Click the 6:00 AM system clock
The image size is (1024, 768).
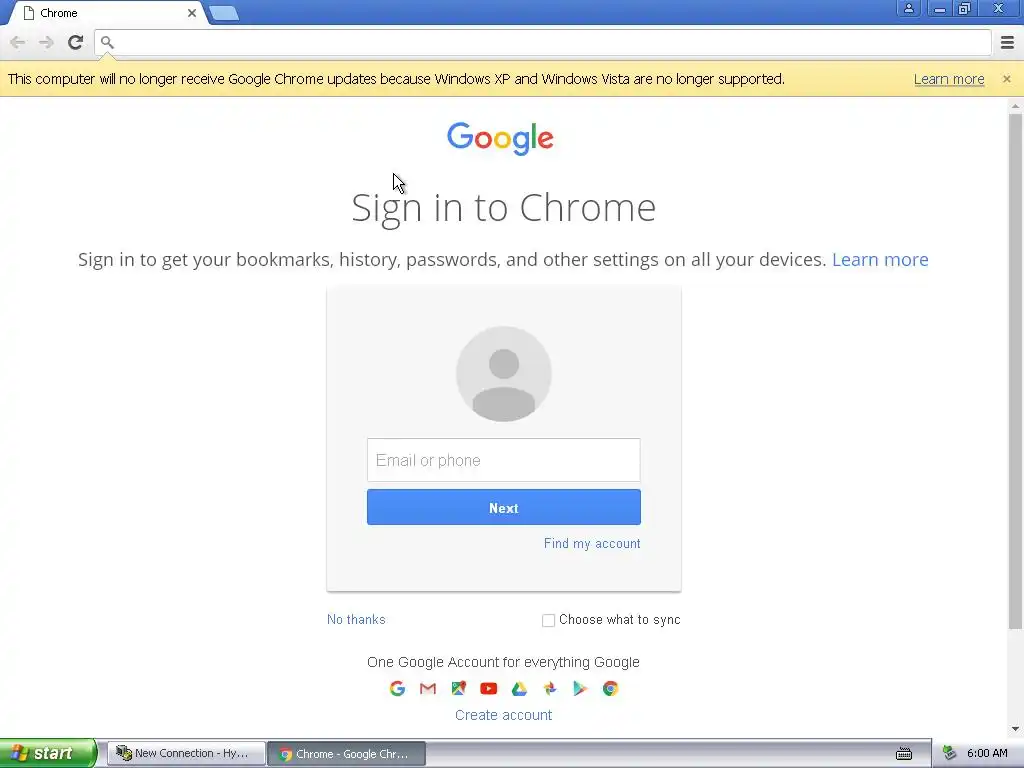click(x=987, y=753)
